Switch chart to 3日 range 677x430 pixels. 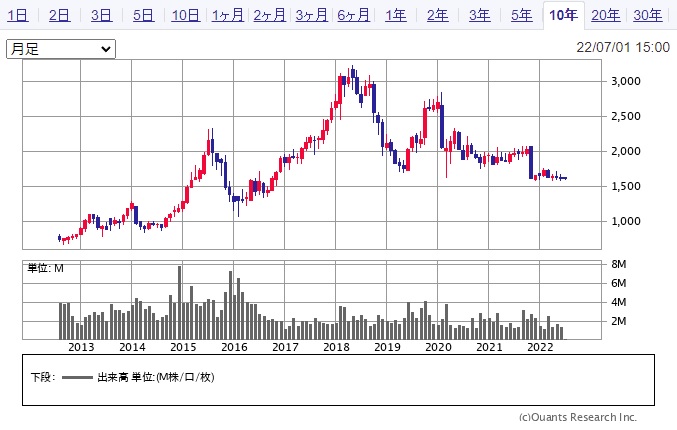[101, 16]
